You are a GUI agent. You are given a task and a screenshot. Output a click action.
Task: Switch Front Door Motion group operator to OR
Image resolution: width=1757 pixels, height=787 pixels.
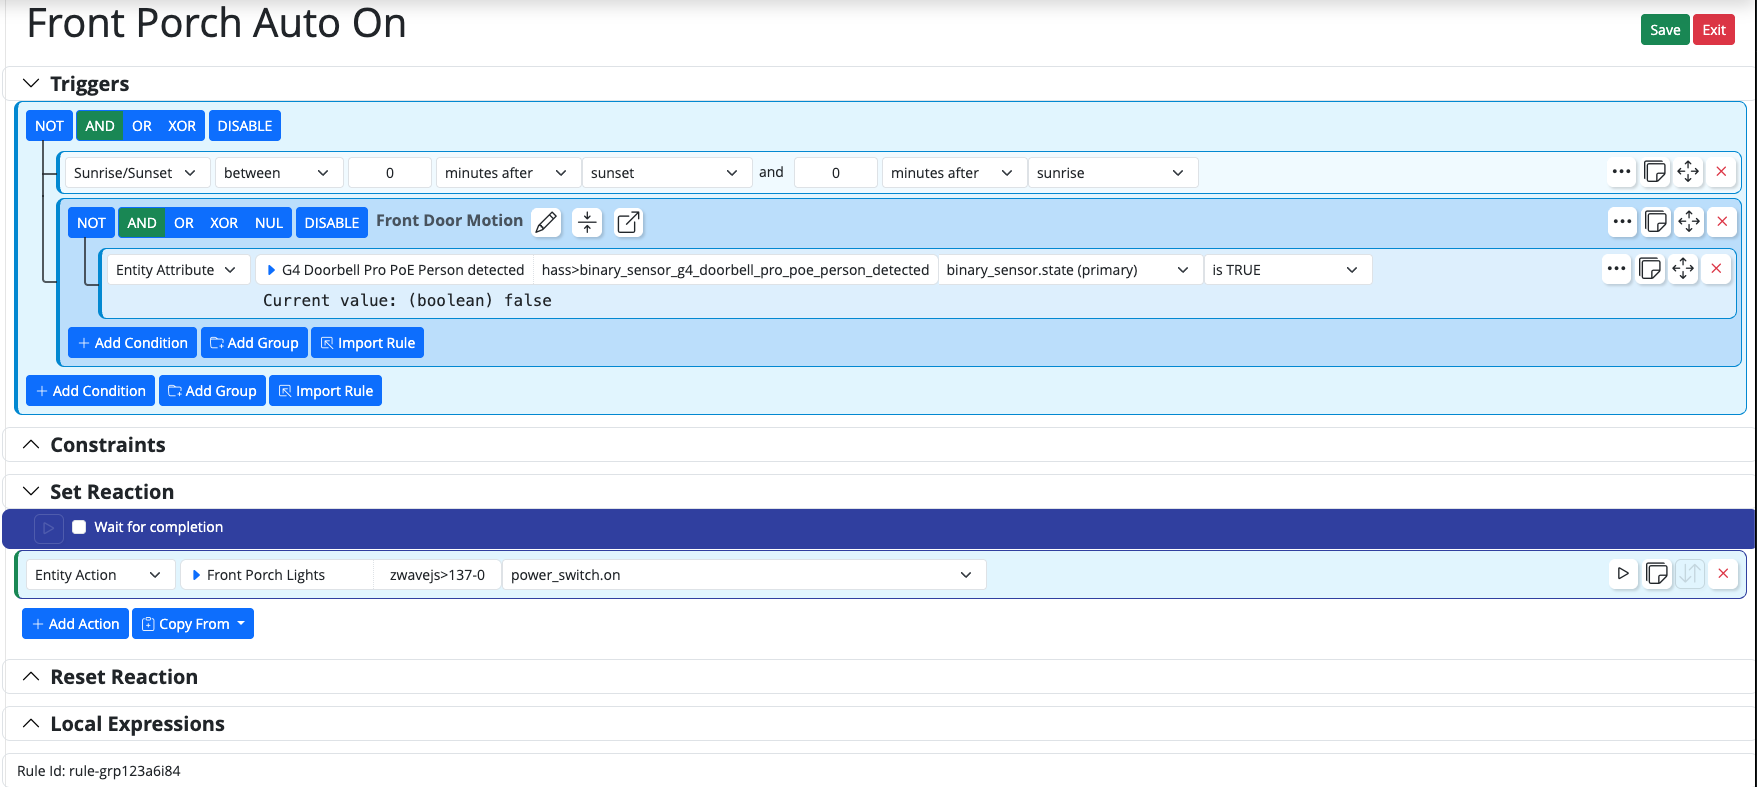pos(184,223)
